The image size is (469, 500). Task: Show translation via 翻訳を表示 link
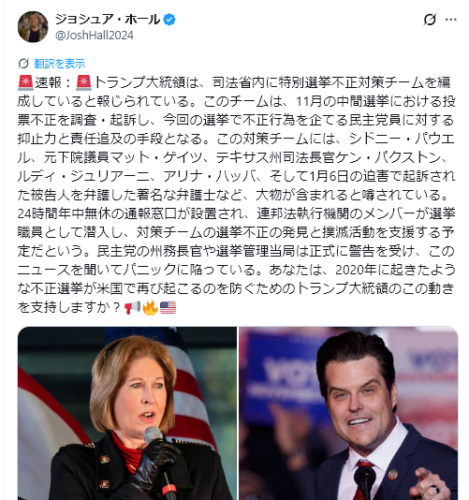pos(59,63)
